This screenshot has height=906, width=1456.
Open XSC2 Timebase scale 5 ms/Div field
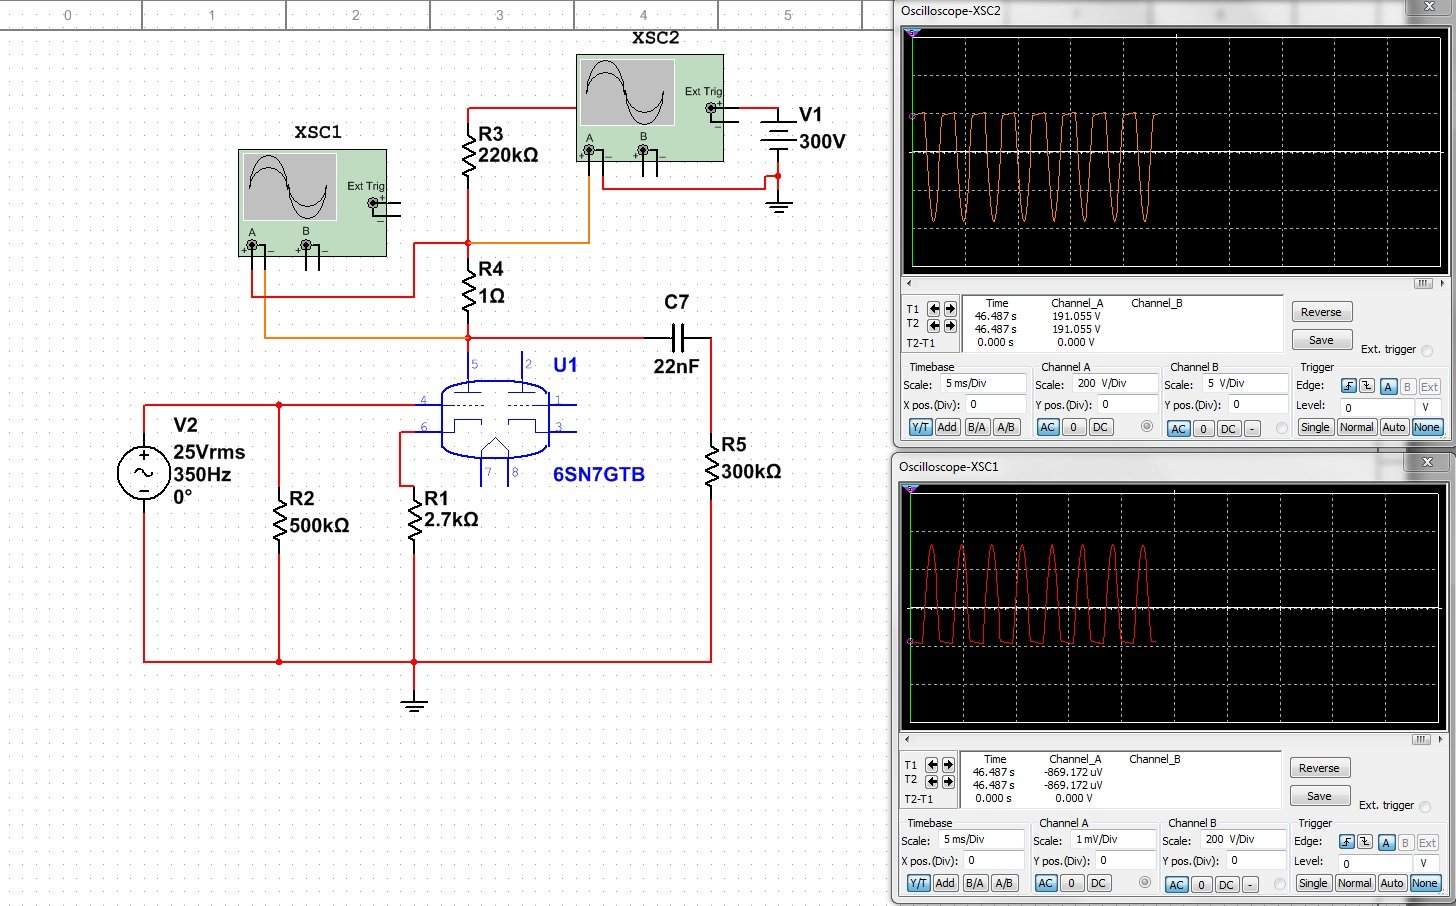coord(984,384)
